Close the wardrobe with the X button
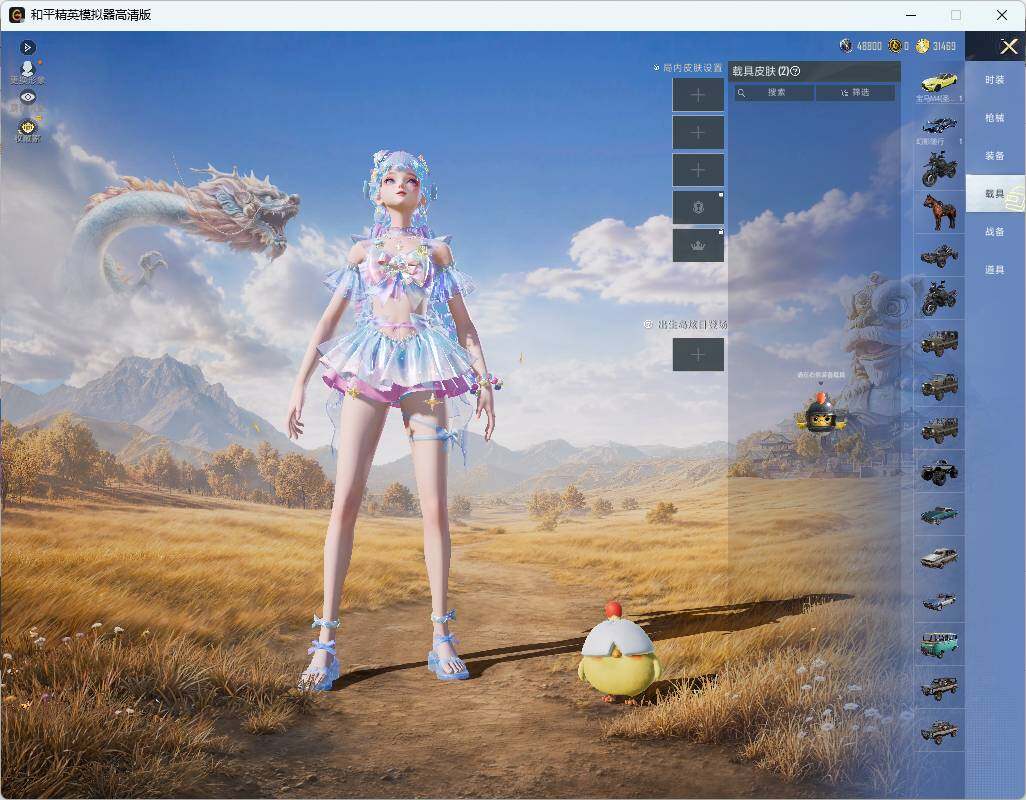 coord(1008,46)
